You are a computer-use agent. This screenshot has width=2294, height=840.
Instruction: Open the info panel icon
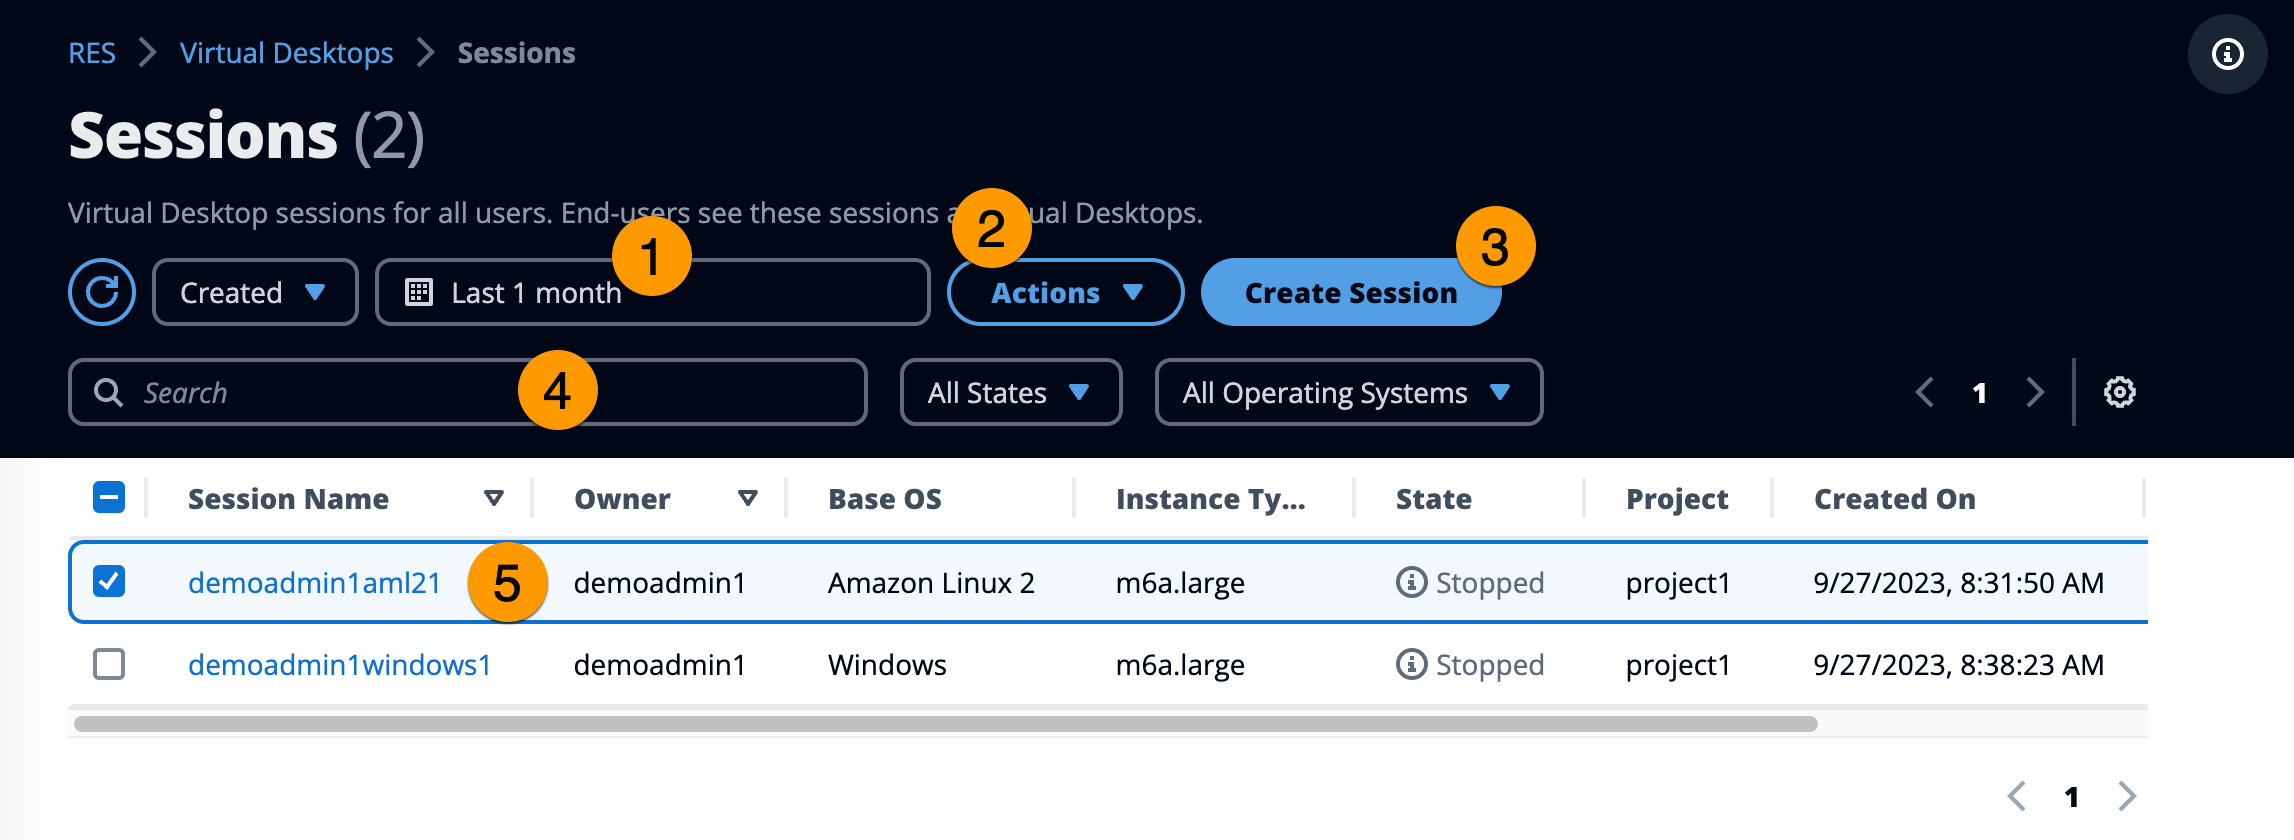[2227, 54]
